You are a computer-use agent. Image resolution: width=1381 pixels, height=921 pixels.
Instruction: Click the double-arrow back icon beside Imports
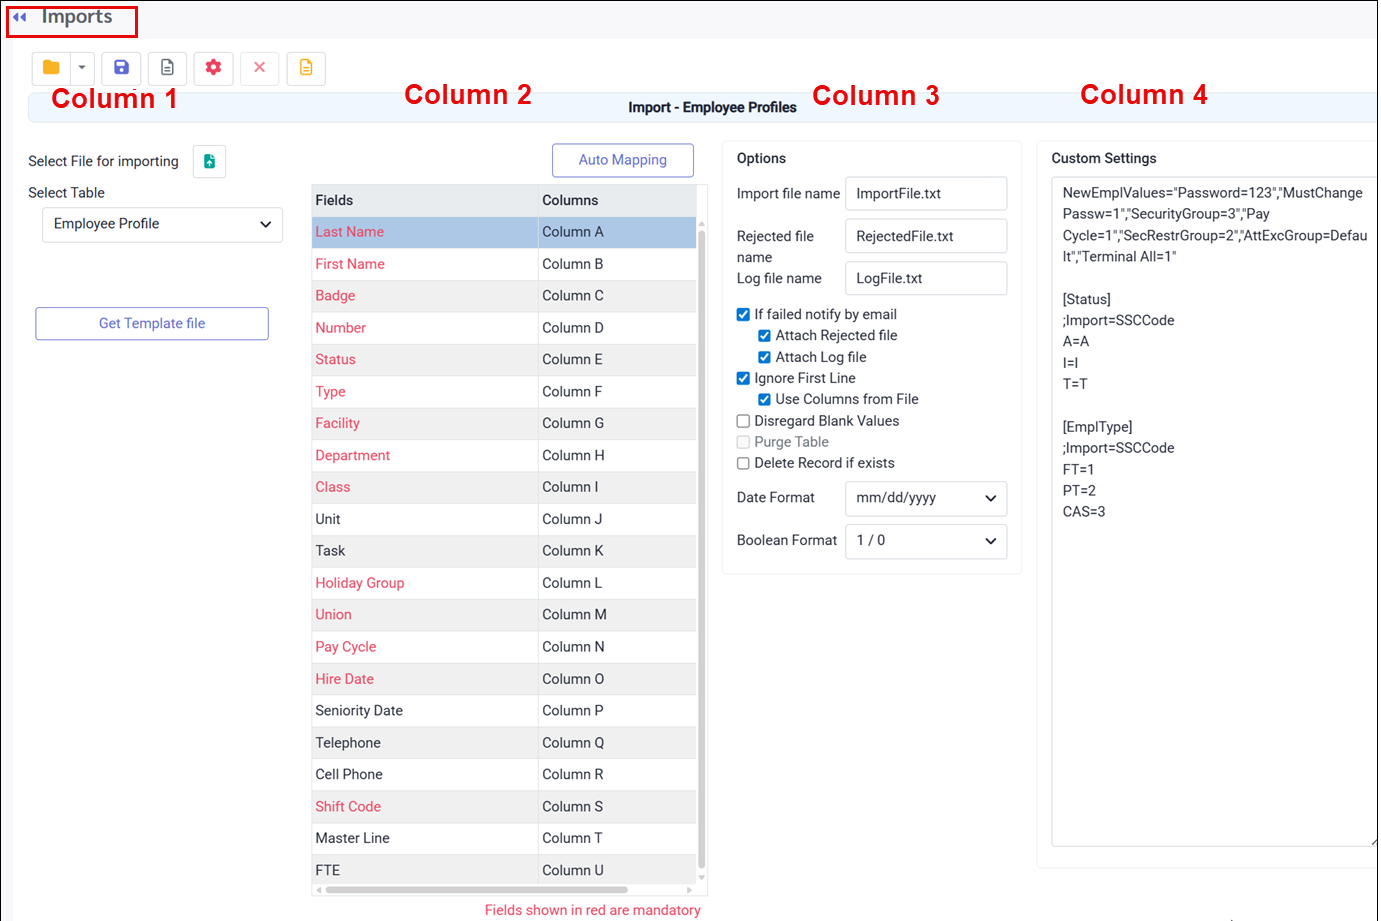pyautogui.click(x=19, y=17)
